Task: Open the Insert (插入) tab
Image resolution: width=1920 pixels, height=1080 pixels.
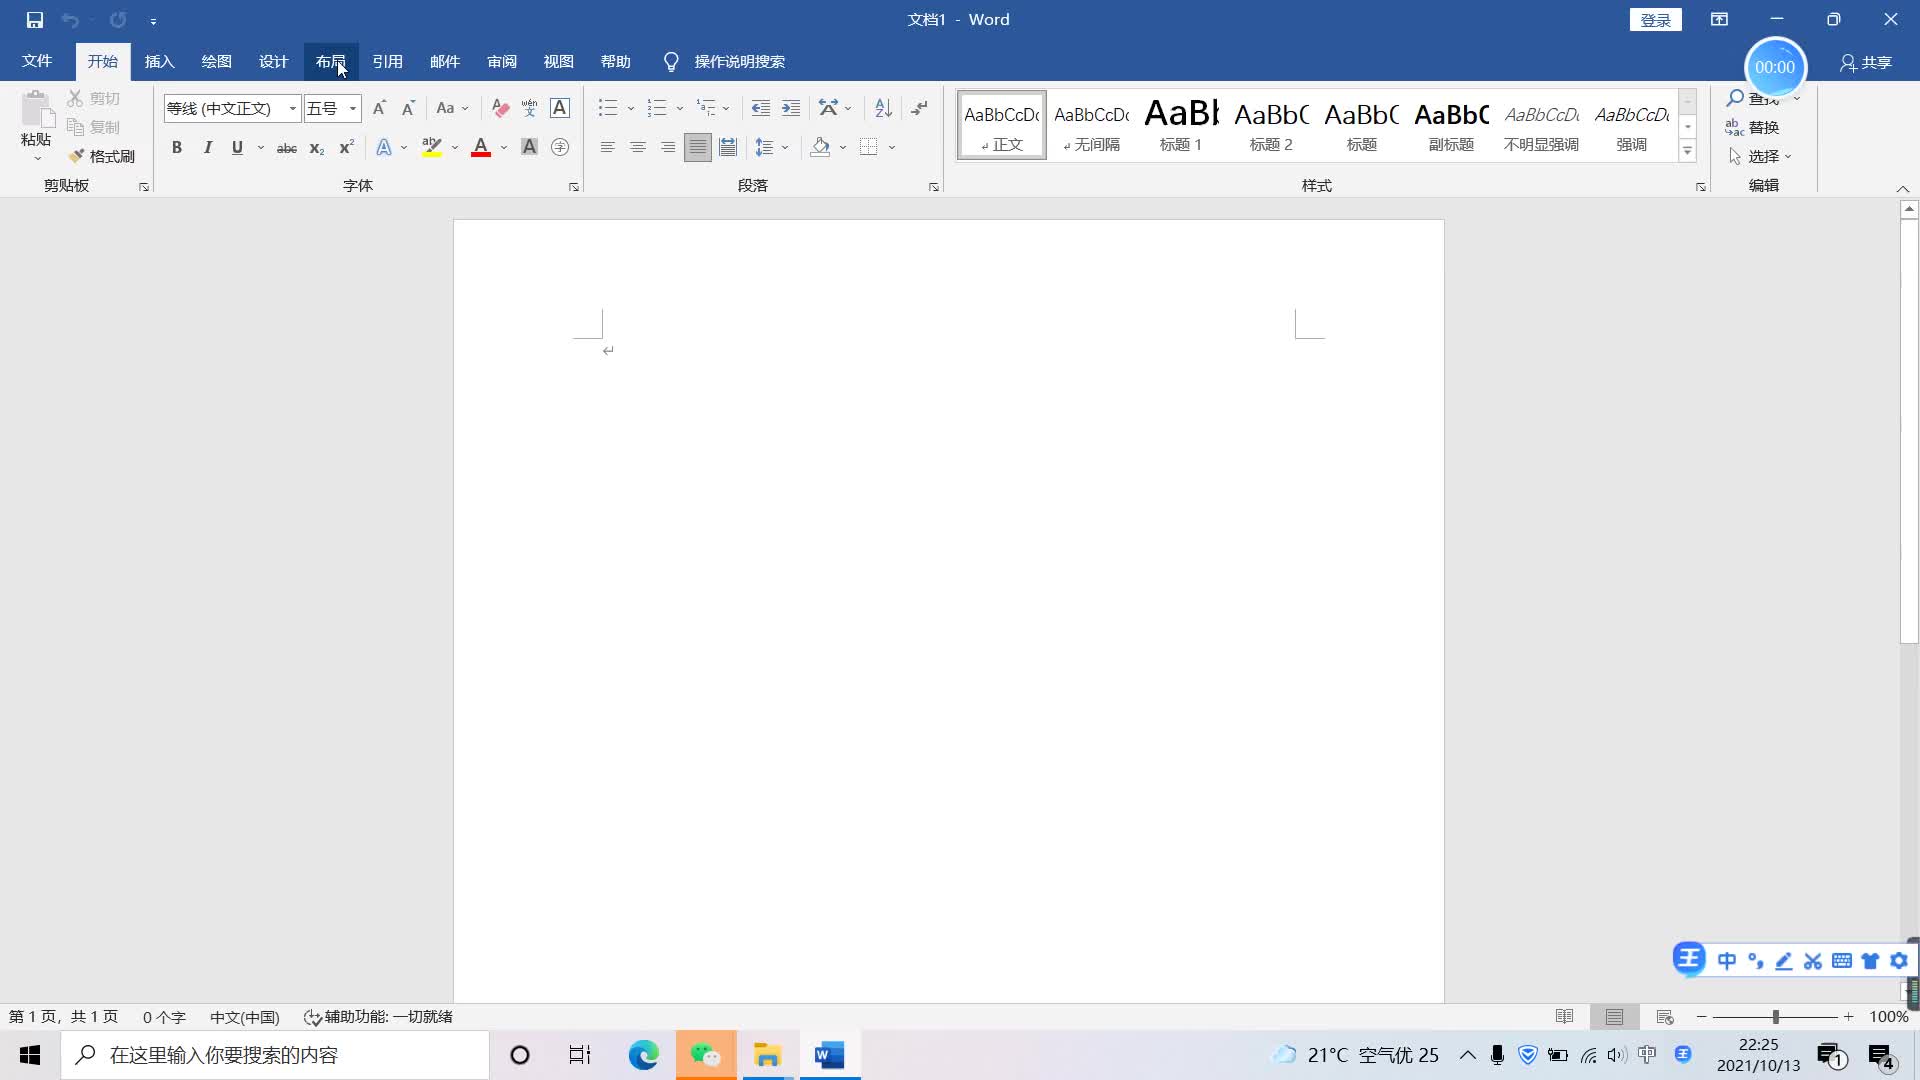Action: coord(159,62)
